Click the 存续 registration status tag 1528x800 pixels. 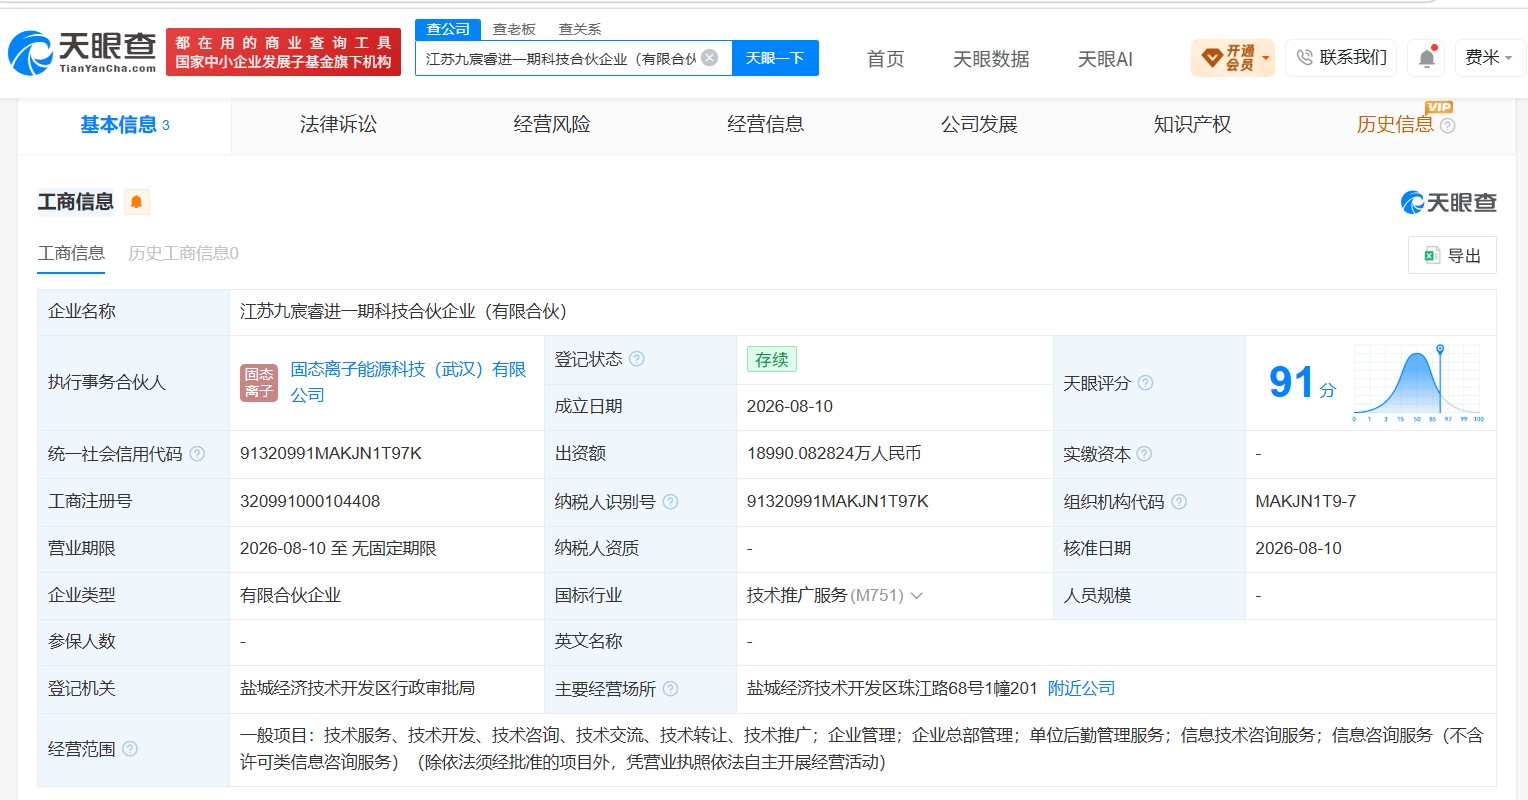[771, 360]
